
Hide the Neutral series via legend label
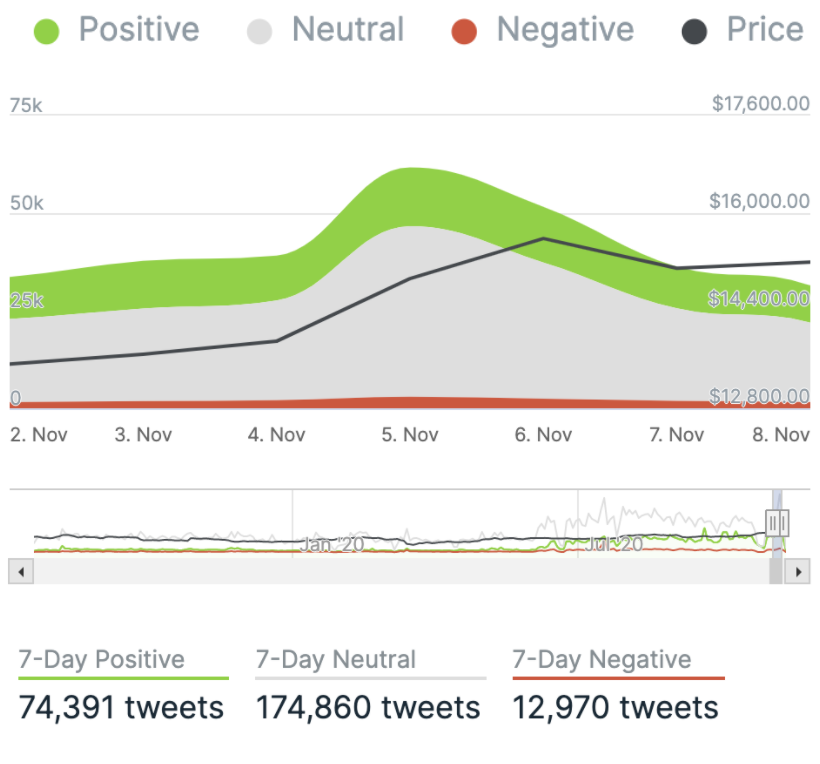click(x=348, y=30)
